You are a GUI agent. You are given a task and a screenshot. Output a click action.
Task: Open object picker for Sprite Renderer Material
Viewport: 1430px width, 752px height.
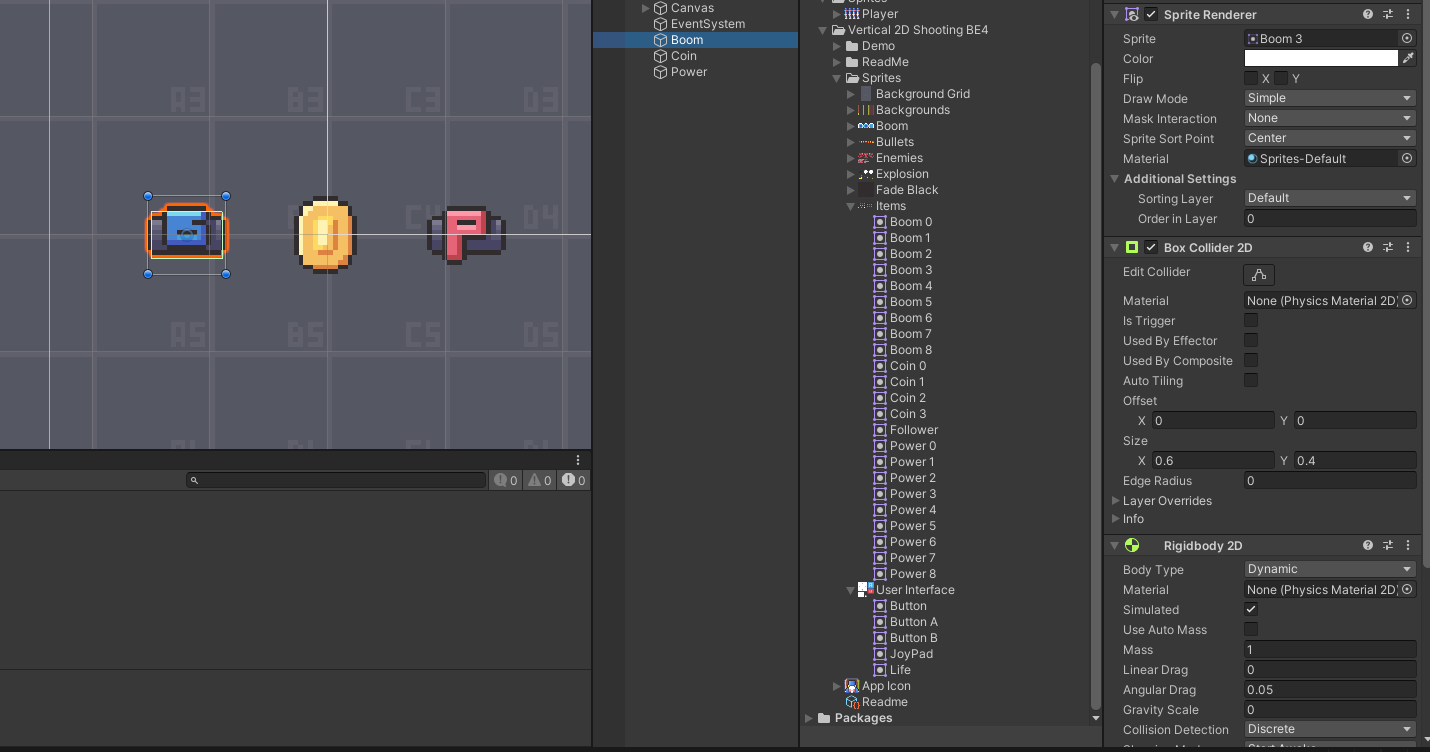tap(1407, 158)
